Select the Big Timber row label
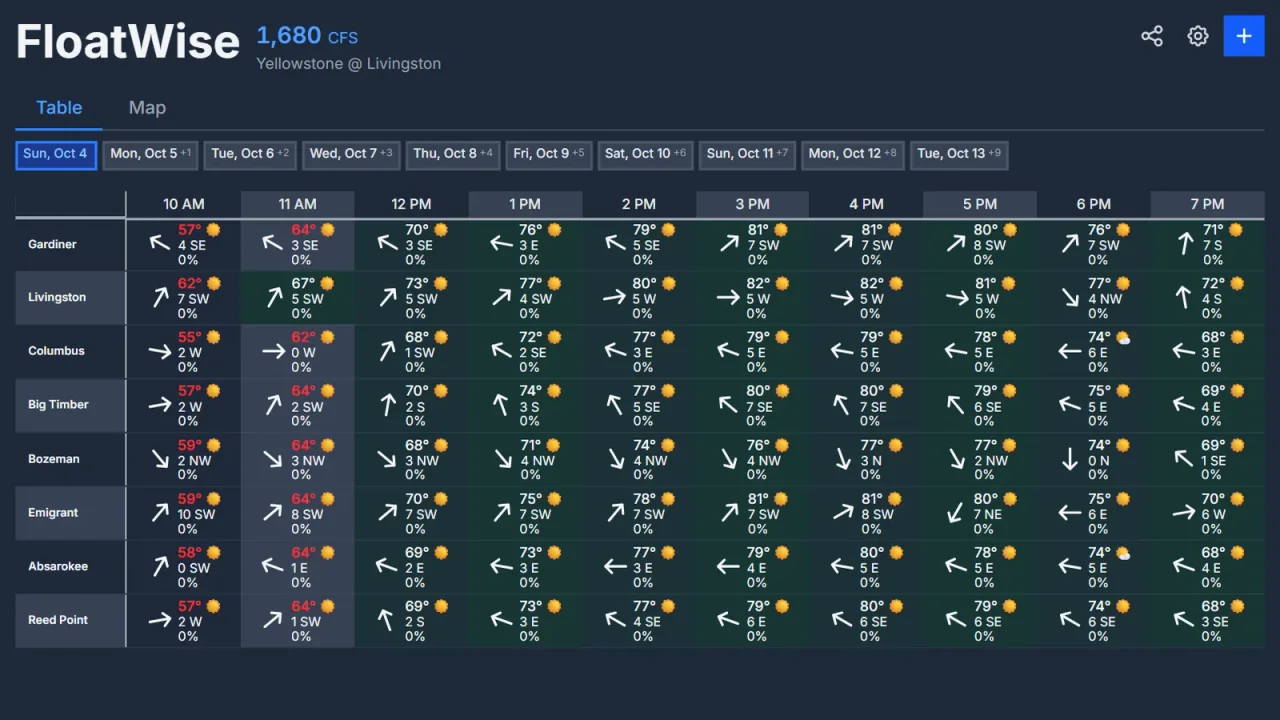 [x=58, y=405]
